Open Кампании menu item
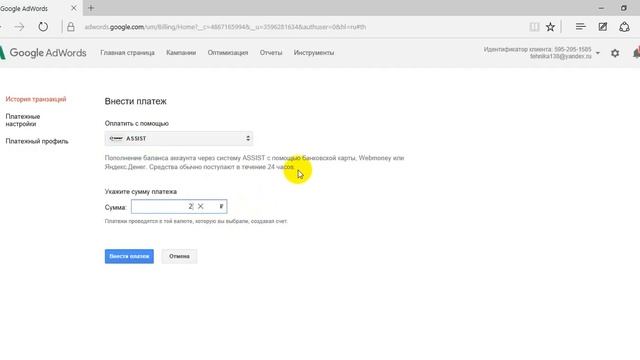Image resolution: width=640 pixels, height=360 pixels. (x=181, y=53)
